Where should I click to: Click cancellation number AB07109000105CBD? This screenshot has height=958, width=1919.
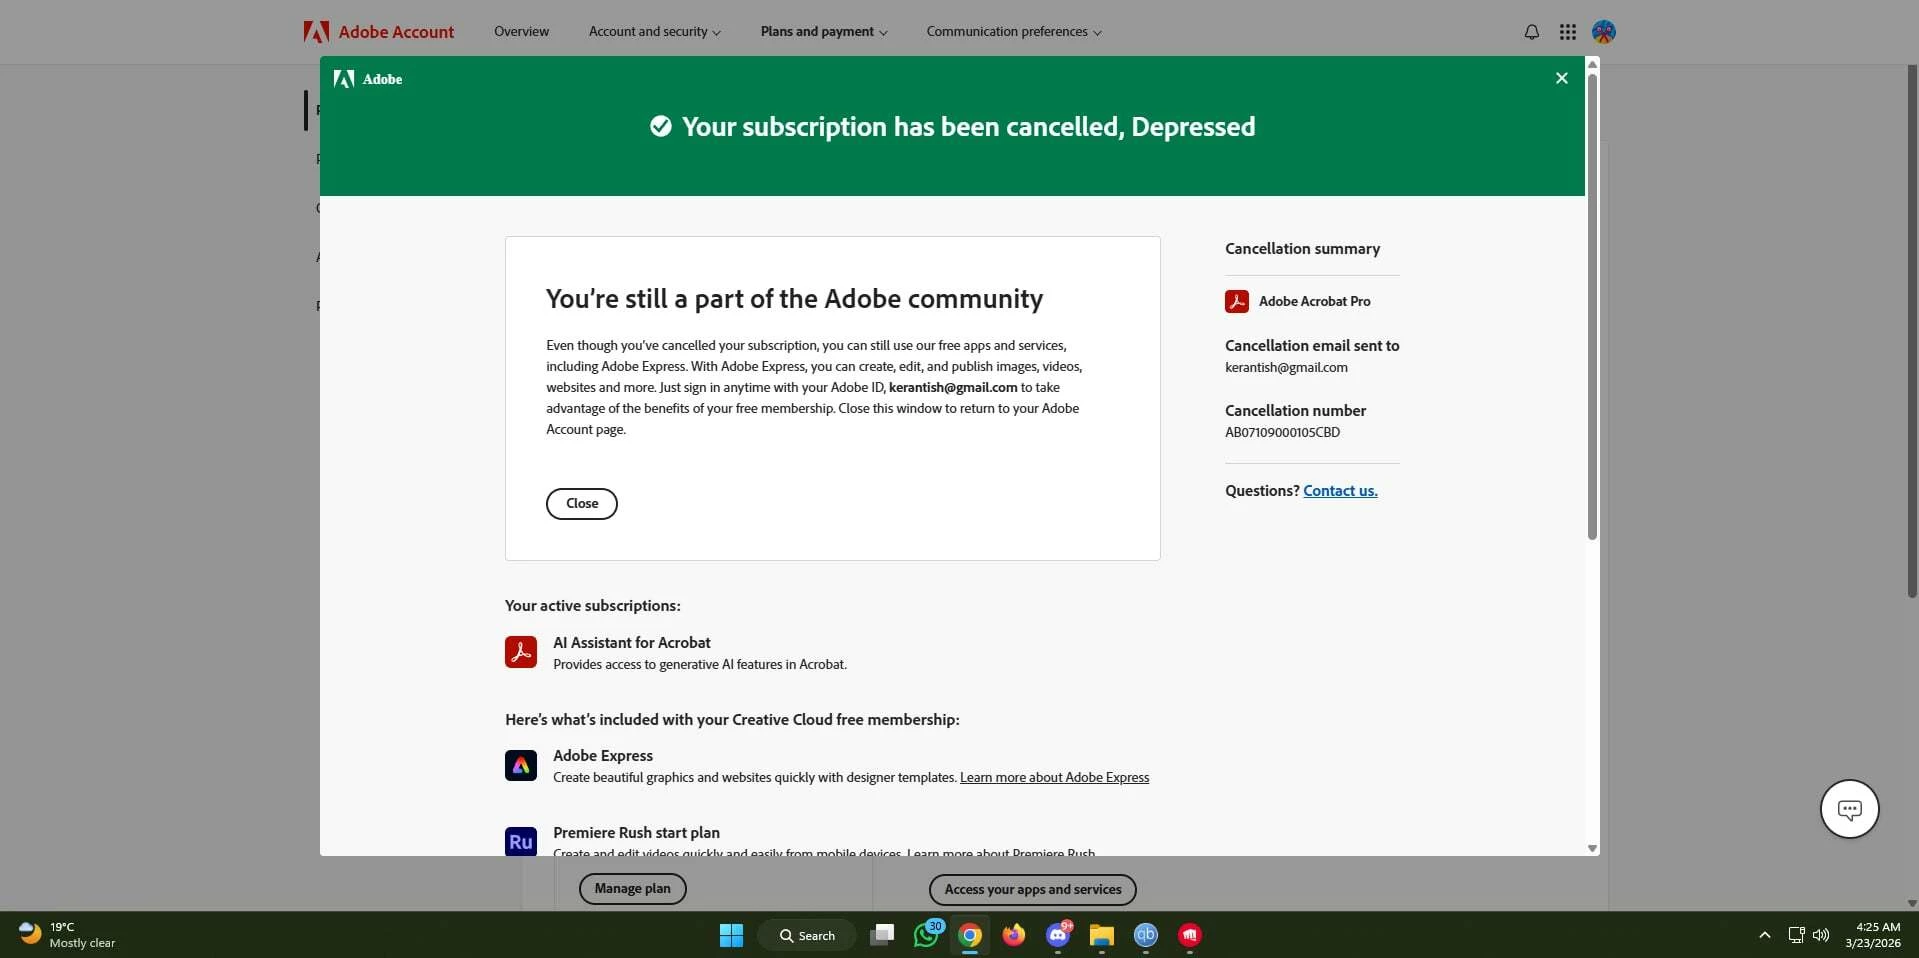(1282, 433)
